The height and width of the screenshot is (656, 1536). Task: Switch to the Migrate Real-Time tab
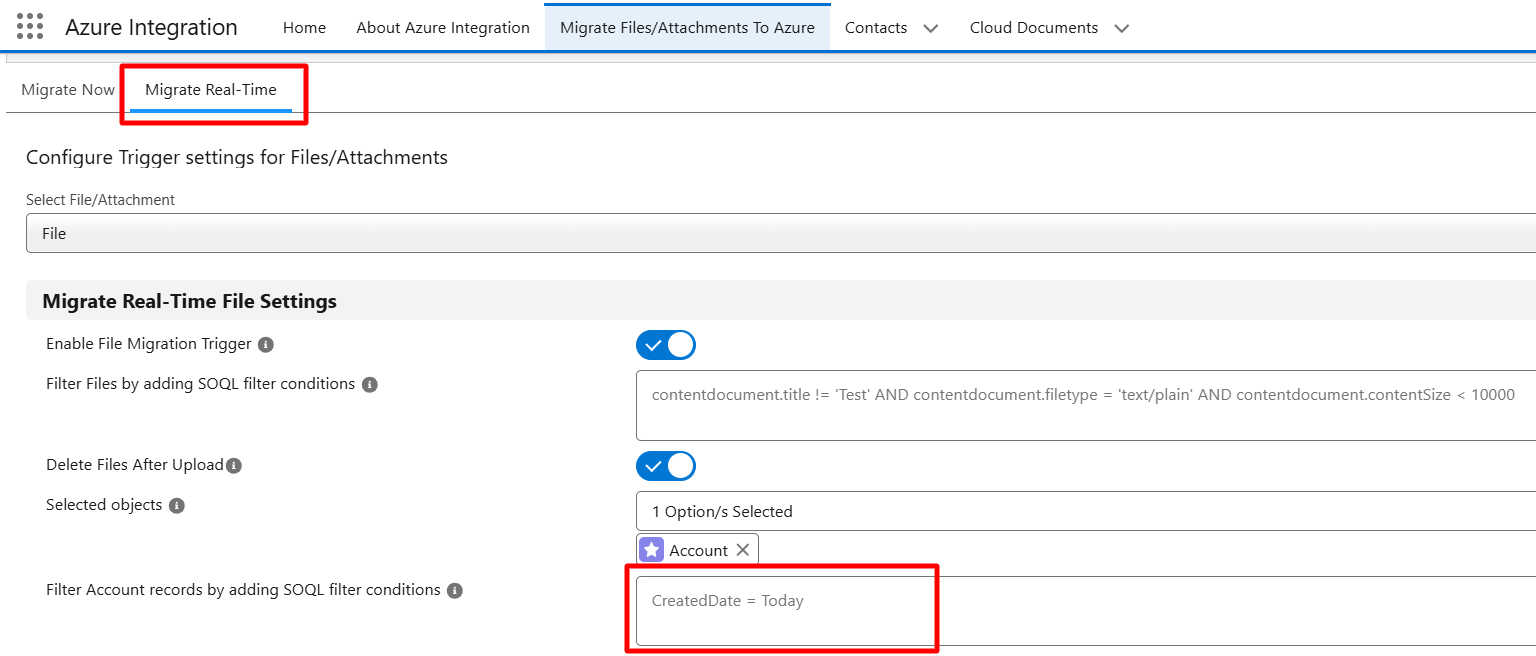tap(211, 90)
